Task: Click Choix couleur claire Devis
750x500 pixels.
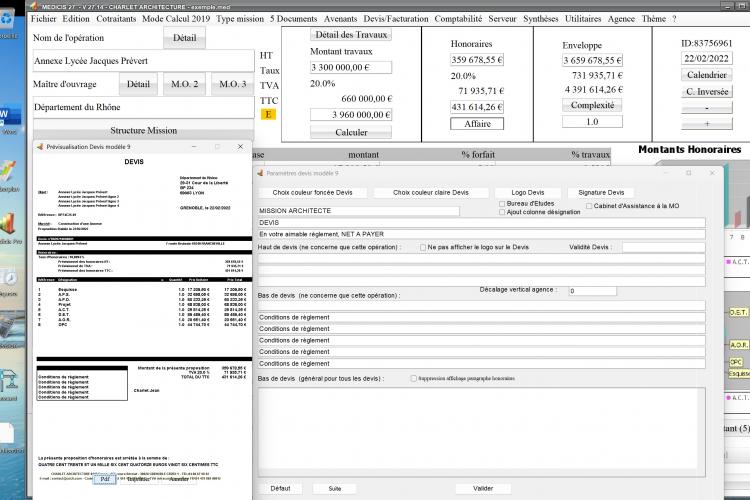Action: click(430, 192)
